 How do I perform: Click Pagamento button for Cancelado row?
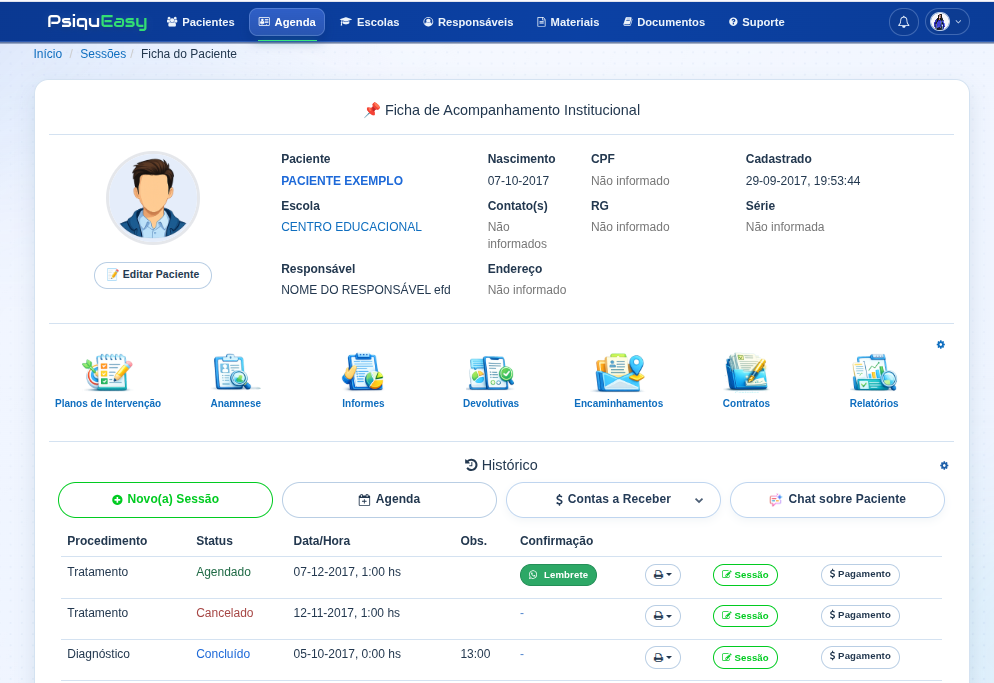coord(860,616)
